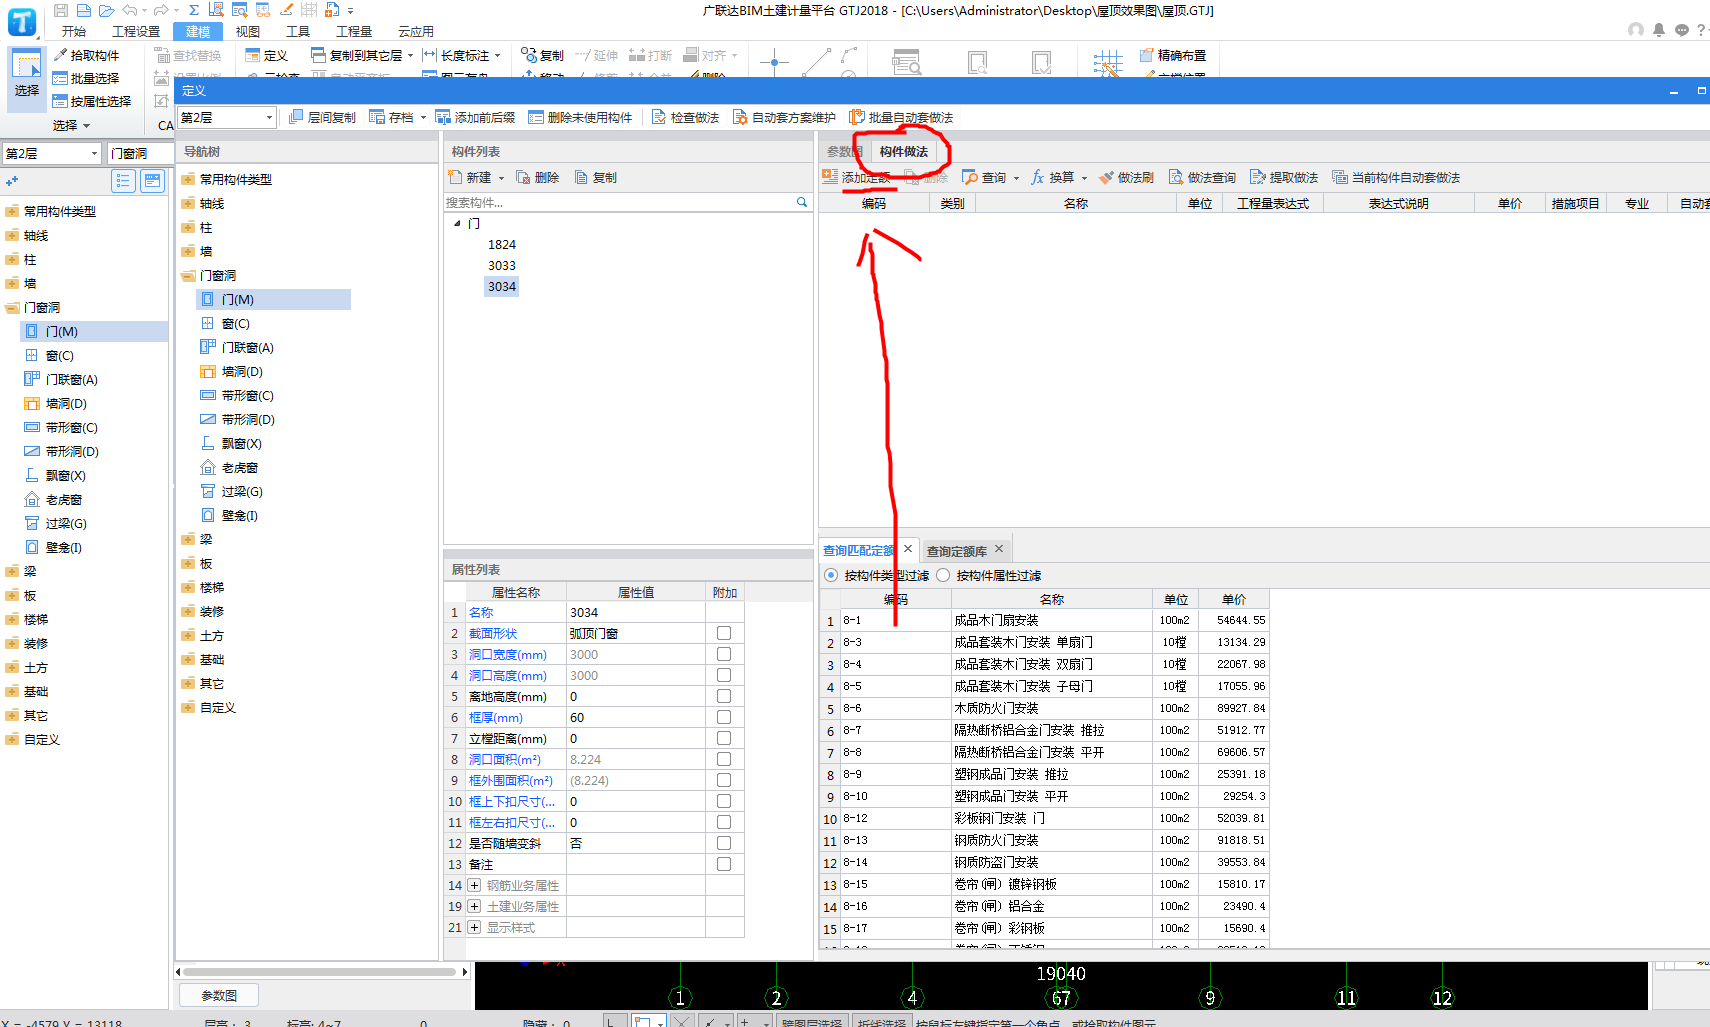Toggle 附加 checkbox for 立樘距离 row
Screen dimensions: 1710x1027
(x=724, y=738)
